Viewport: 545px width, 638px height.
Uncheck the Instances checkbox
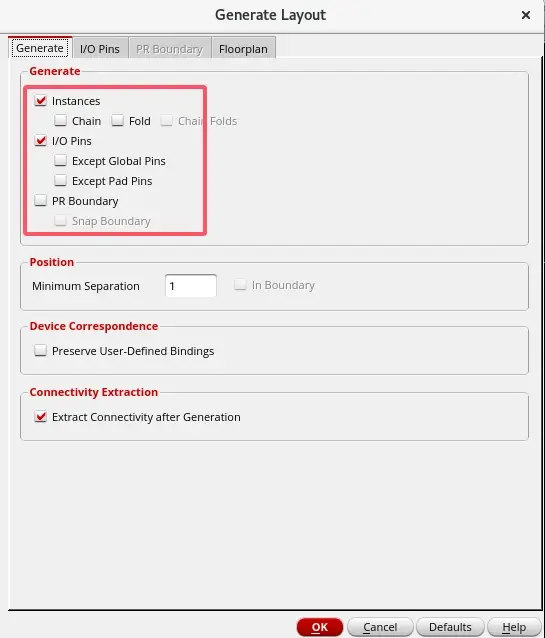click(40, 101)
